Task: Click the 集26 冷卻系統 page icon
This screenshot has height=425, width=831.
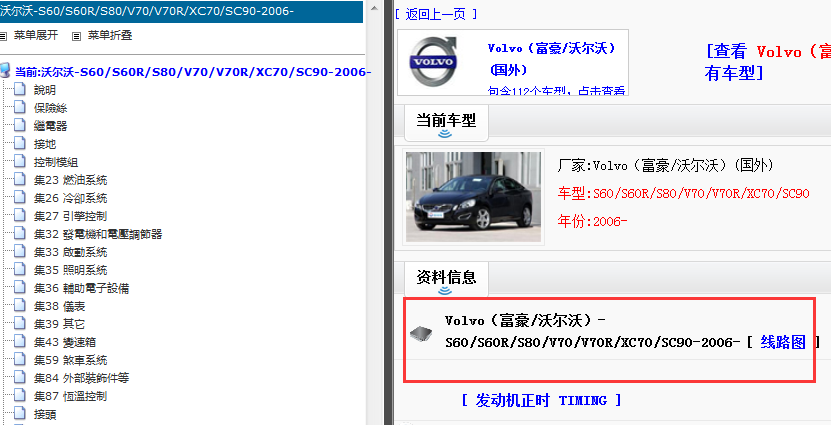Action: coord(20,197)
